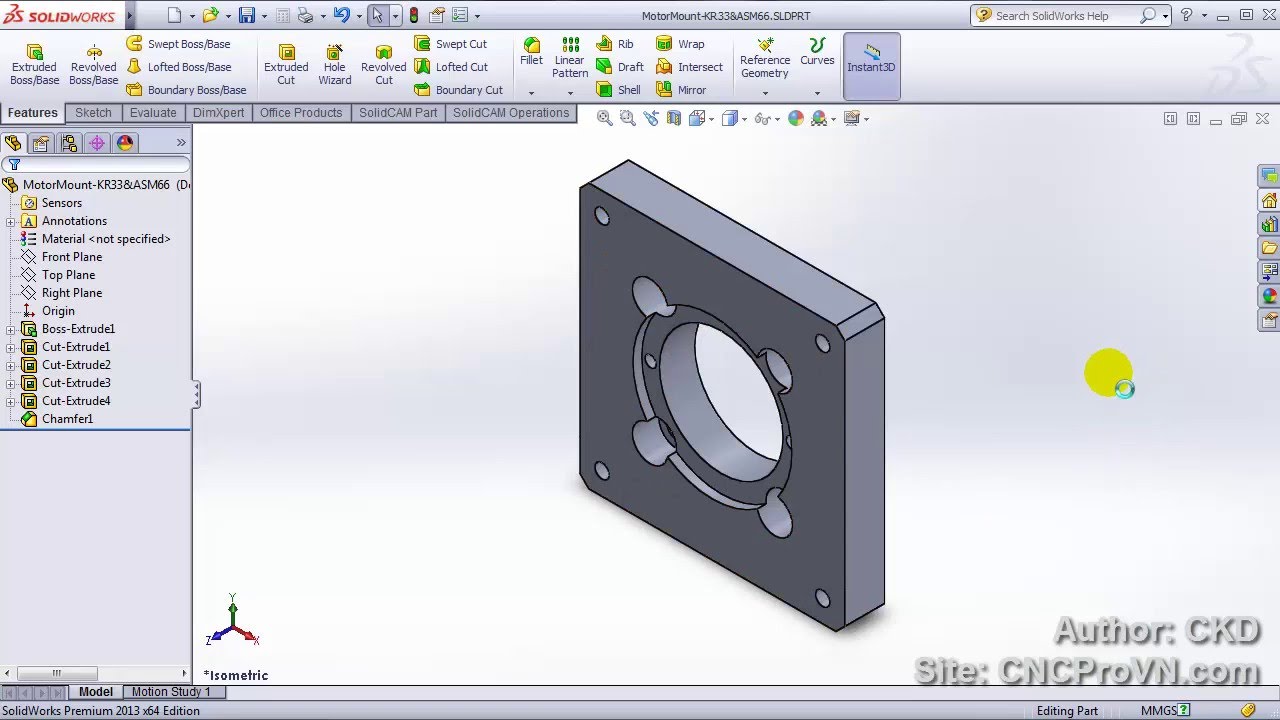The image size is (1280, 720).
Task: Click the Save icon in the top toolbar
Action: (x=246, y=15)
